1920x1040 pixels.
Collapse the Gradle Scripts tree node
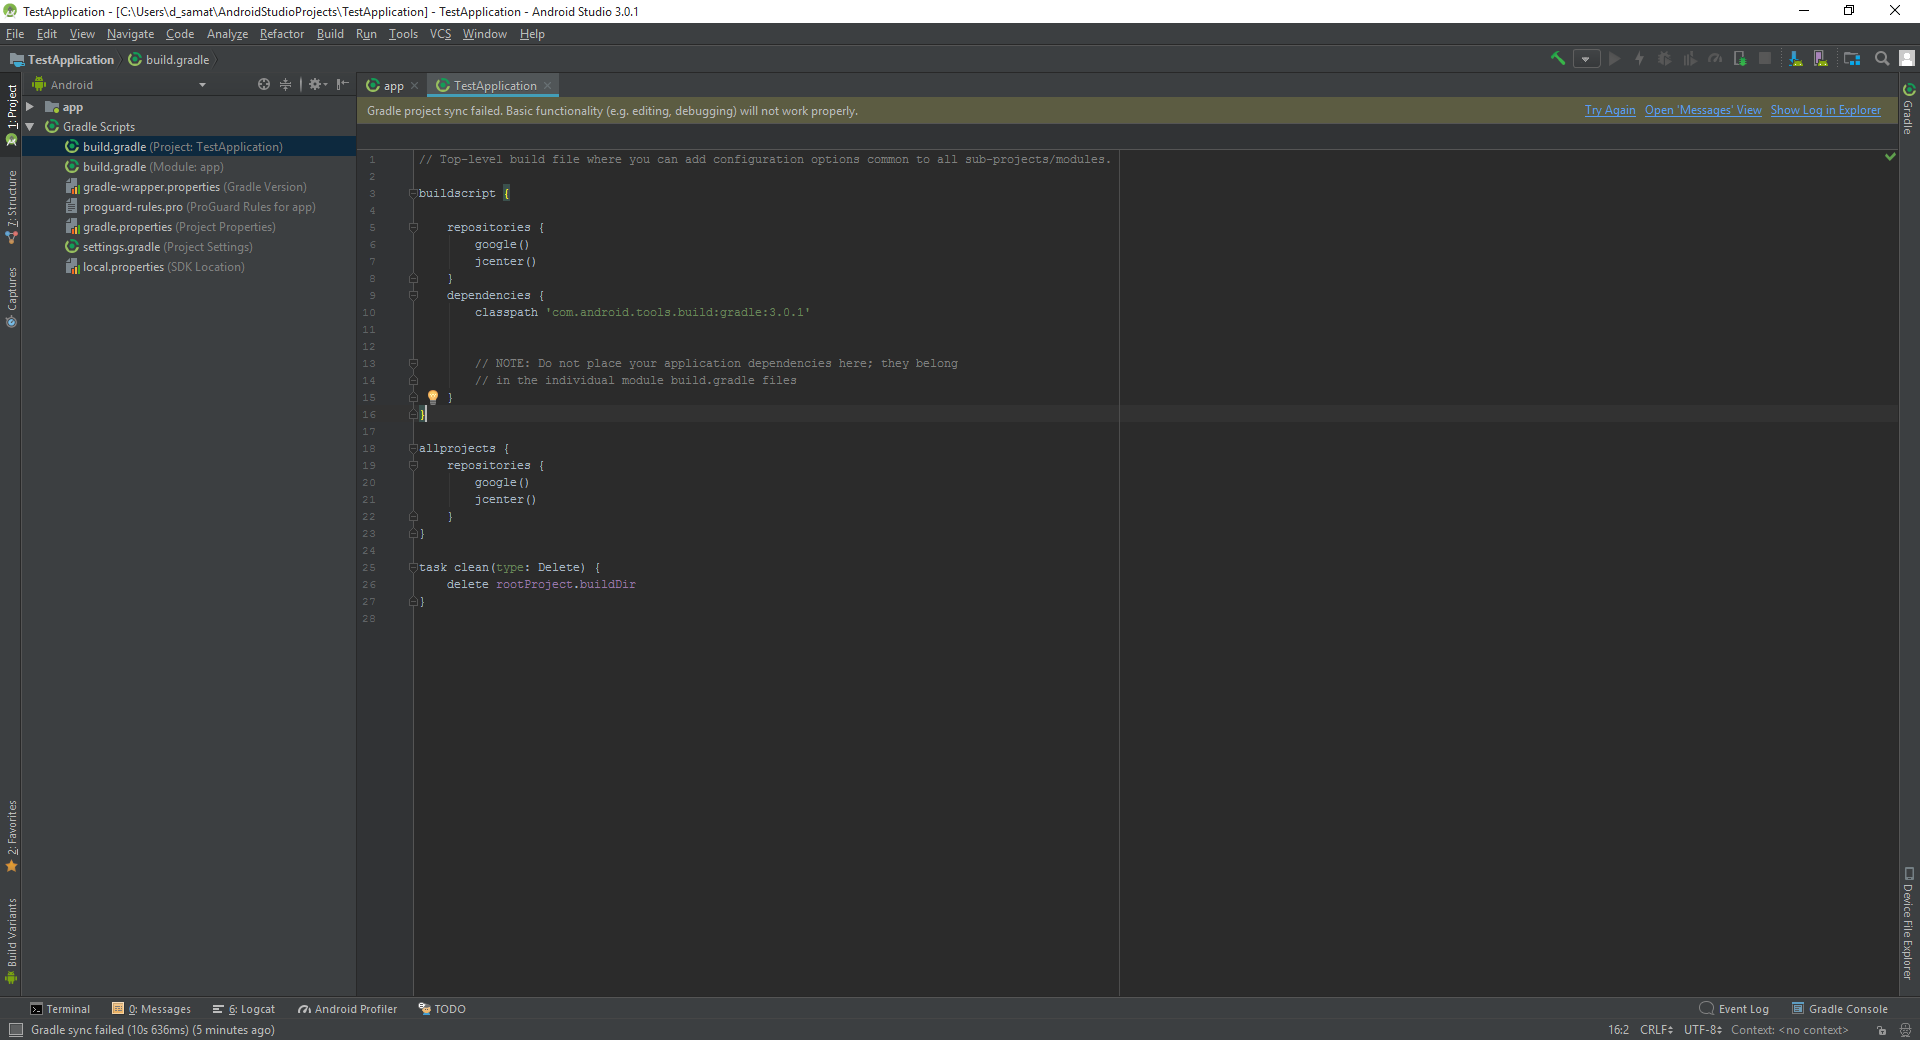[x=30, y=127]
